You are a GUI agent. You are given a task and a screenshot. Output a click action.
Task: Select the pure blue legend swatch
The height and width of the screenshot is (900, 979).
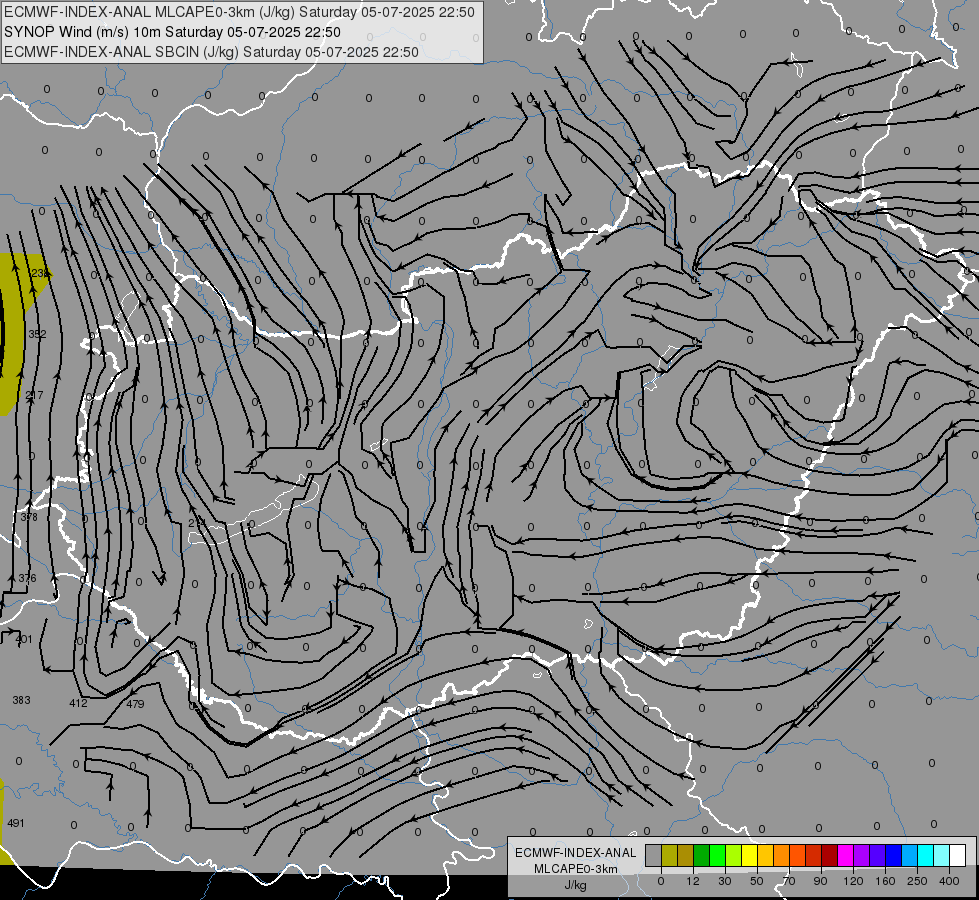pyautogui.click(x=893, y=856)
